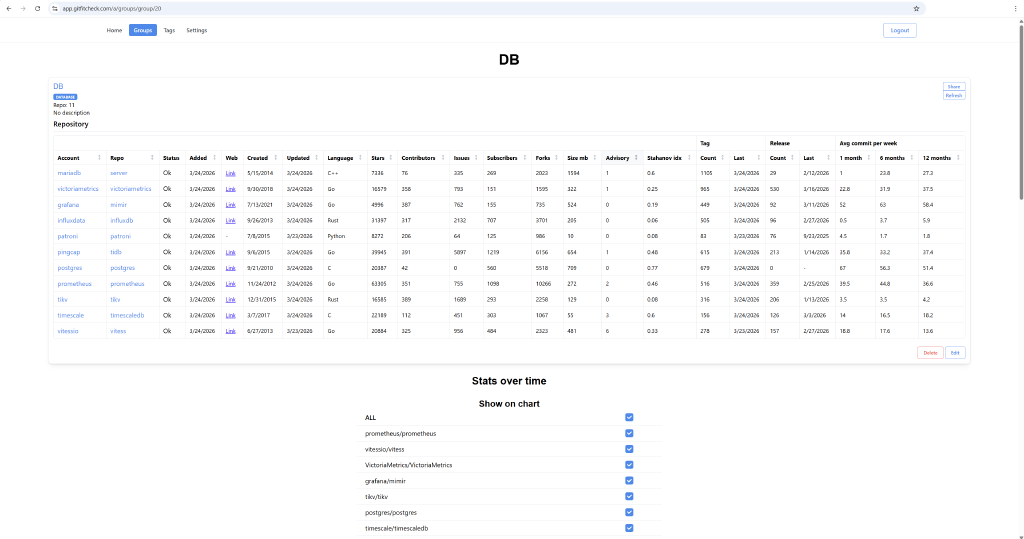Click the Refresh group button
The height and width of the screenshot is (539, 1024).
click(954, 95)
